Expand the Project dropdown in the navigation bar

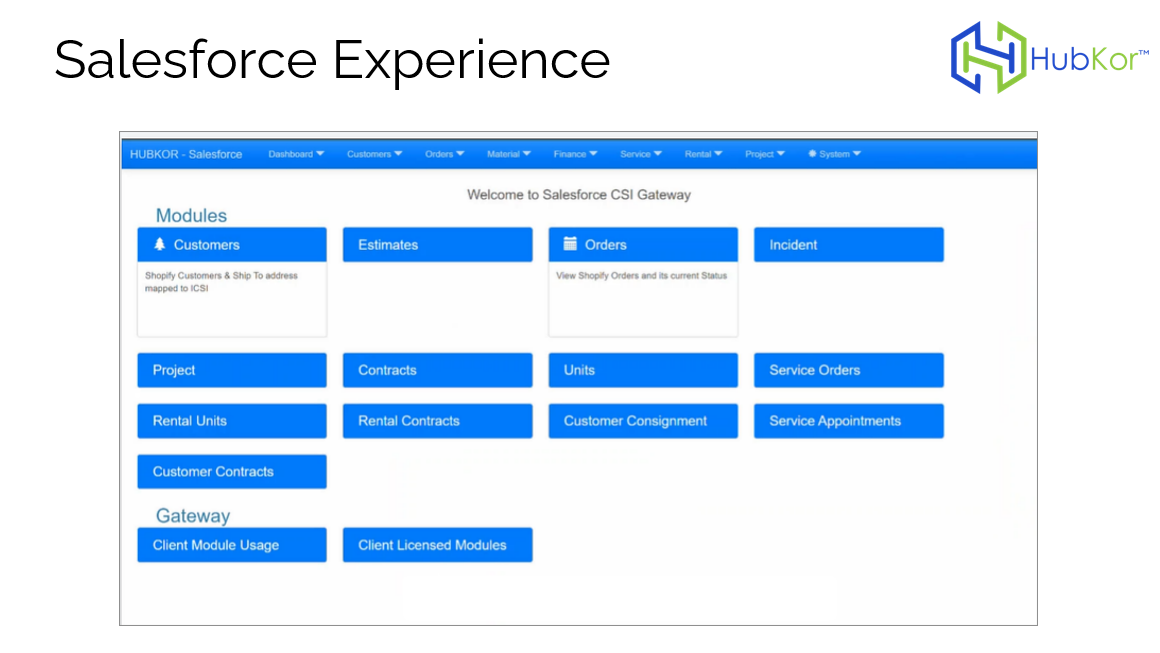coord(764,154)
